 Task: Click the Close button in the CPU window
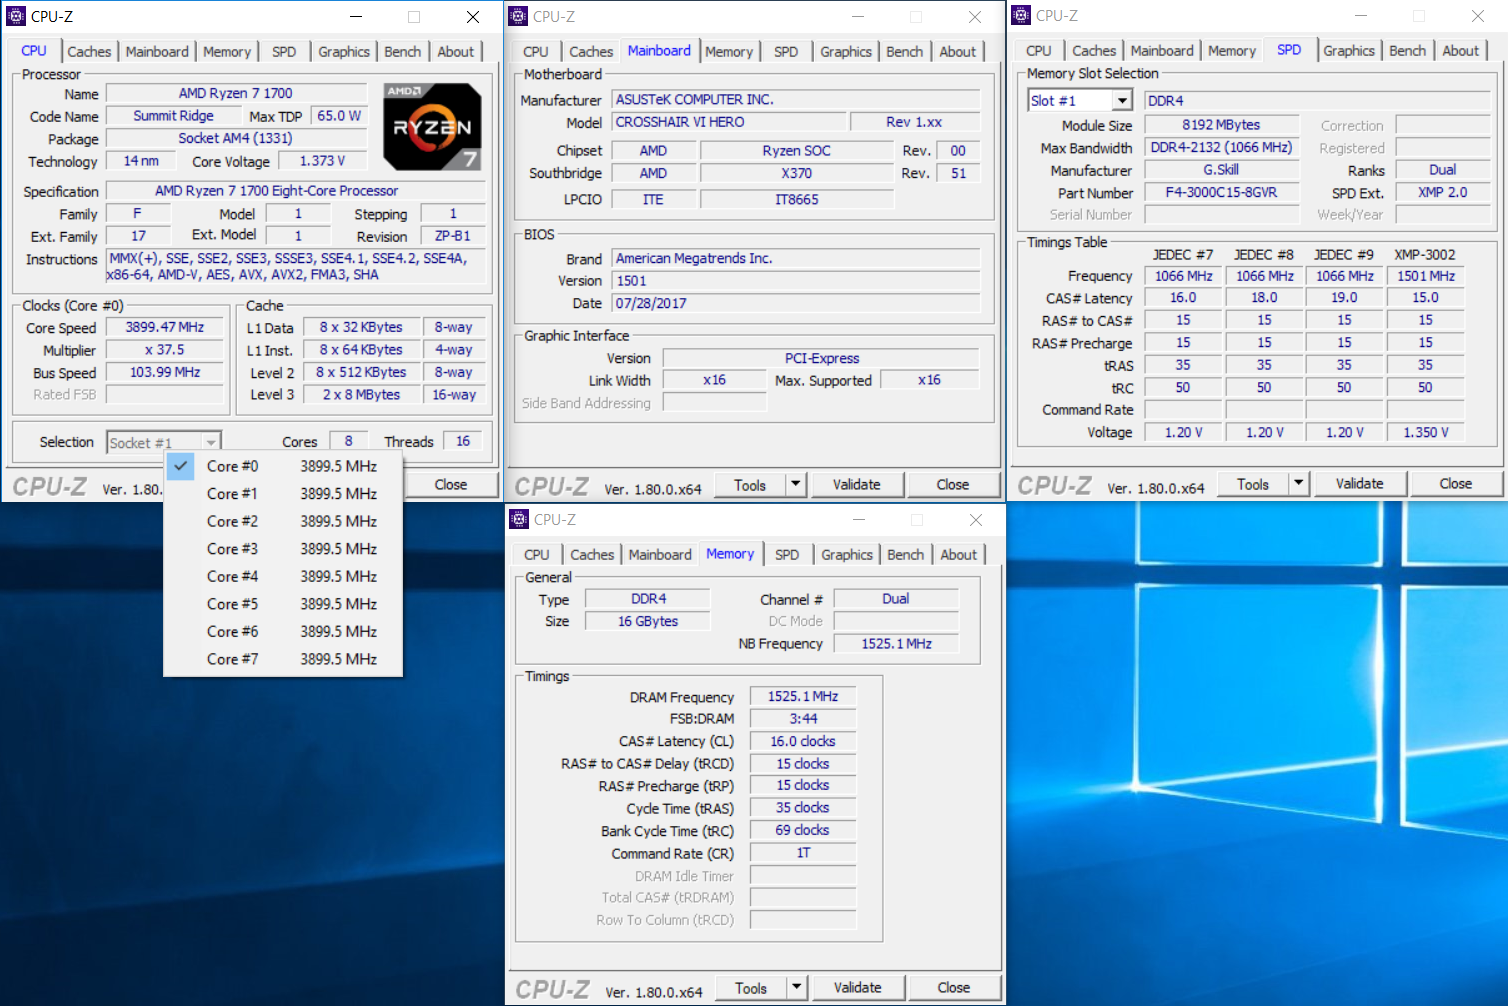[451, 485]
